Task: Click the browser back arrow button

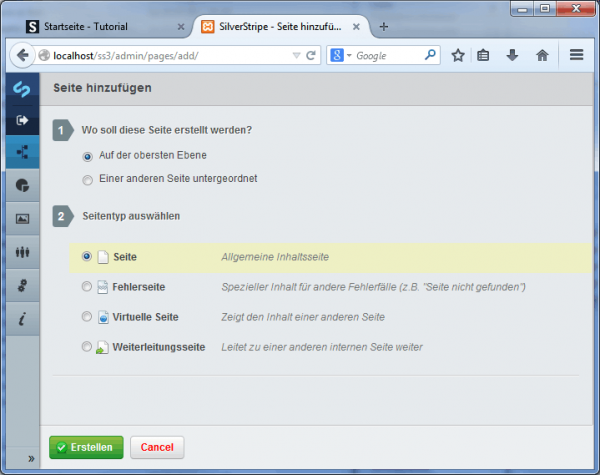Action: (23, 55)
